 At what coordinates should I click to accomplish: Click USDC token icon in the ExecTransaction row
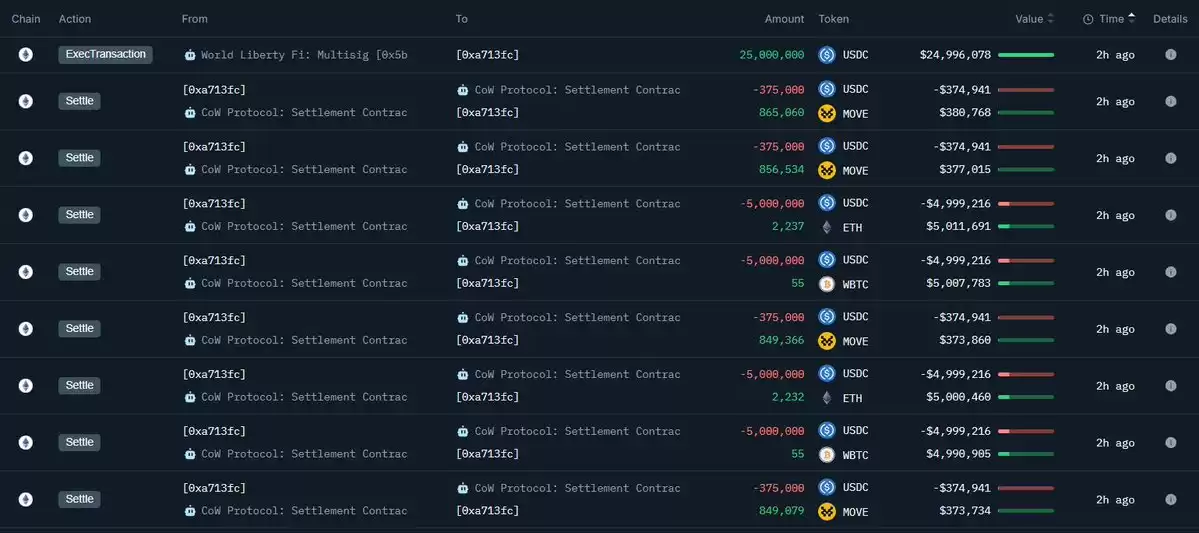coord(827,55)
